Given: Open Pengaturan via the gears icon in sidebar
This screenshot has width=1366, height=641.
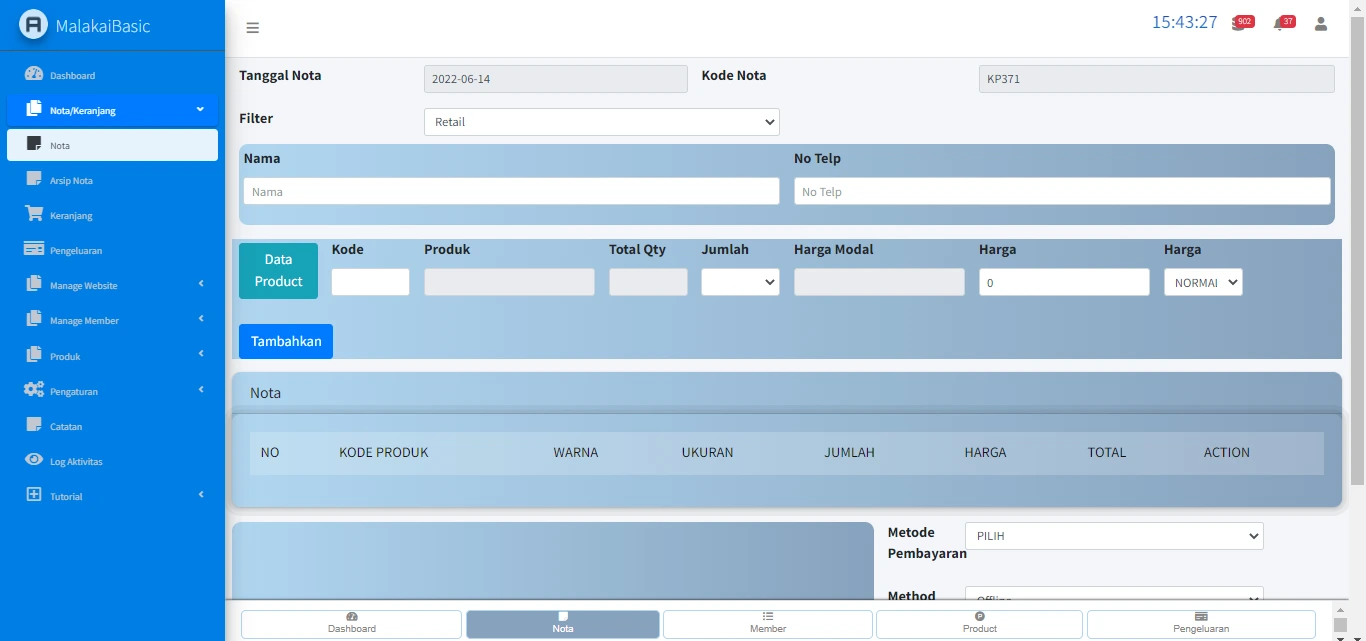Looking at the screenshot, I should 34,390.
